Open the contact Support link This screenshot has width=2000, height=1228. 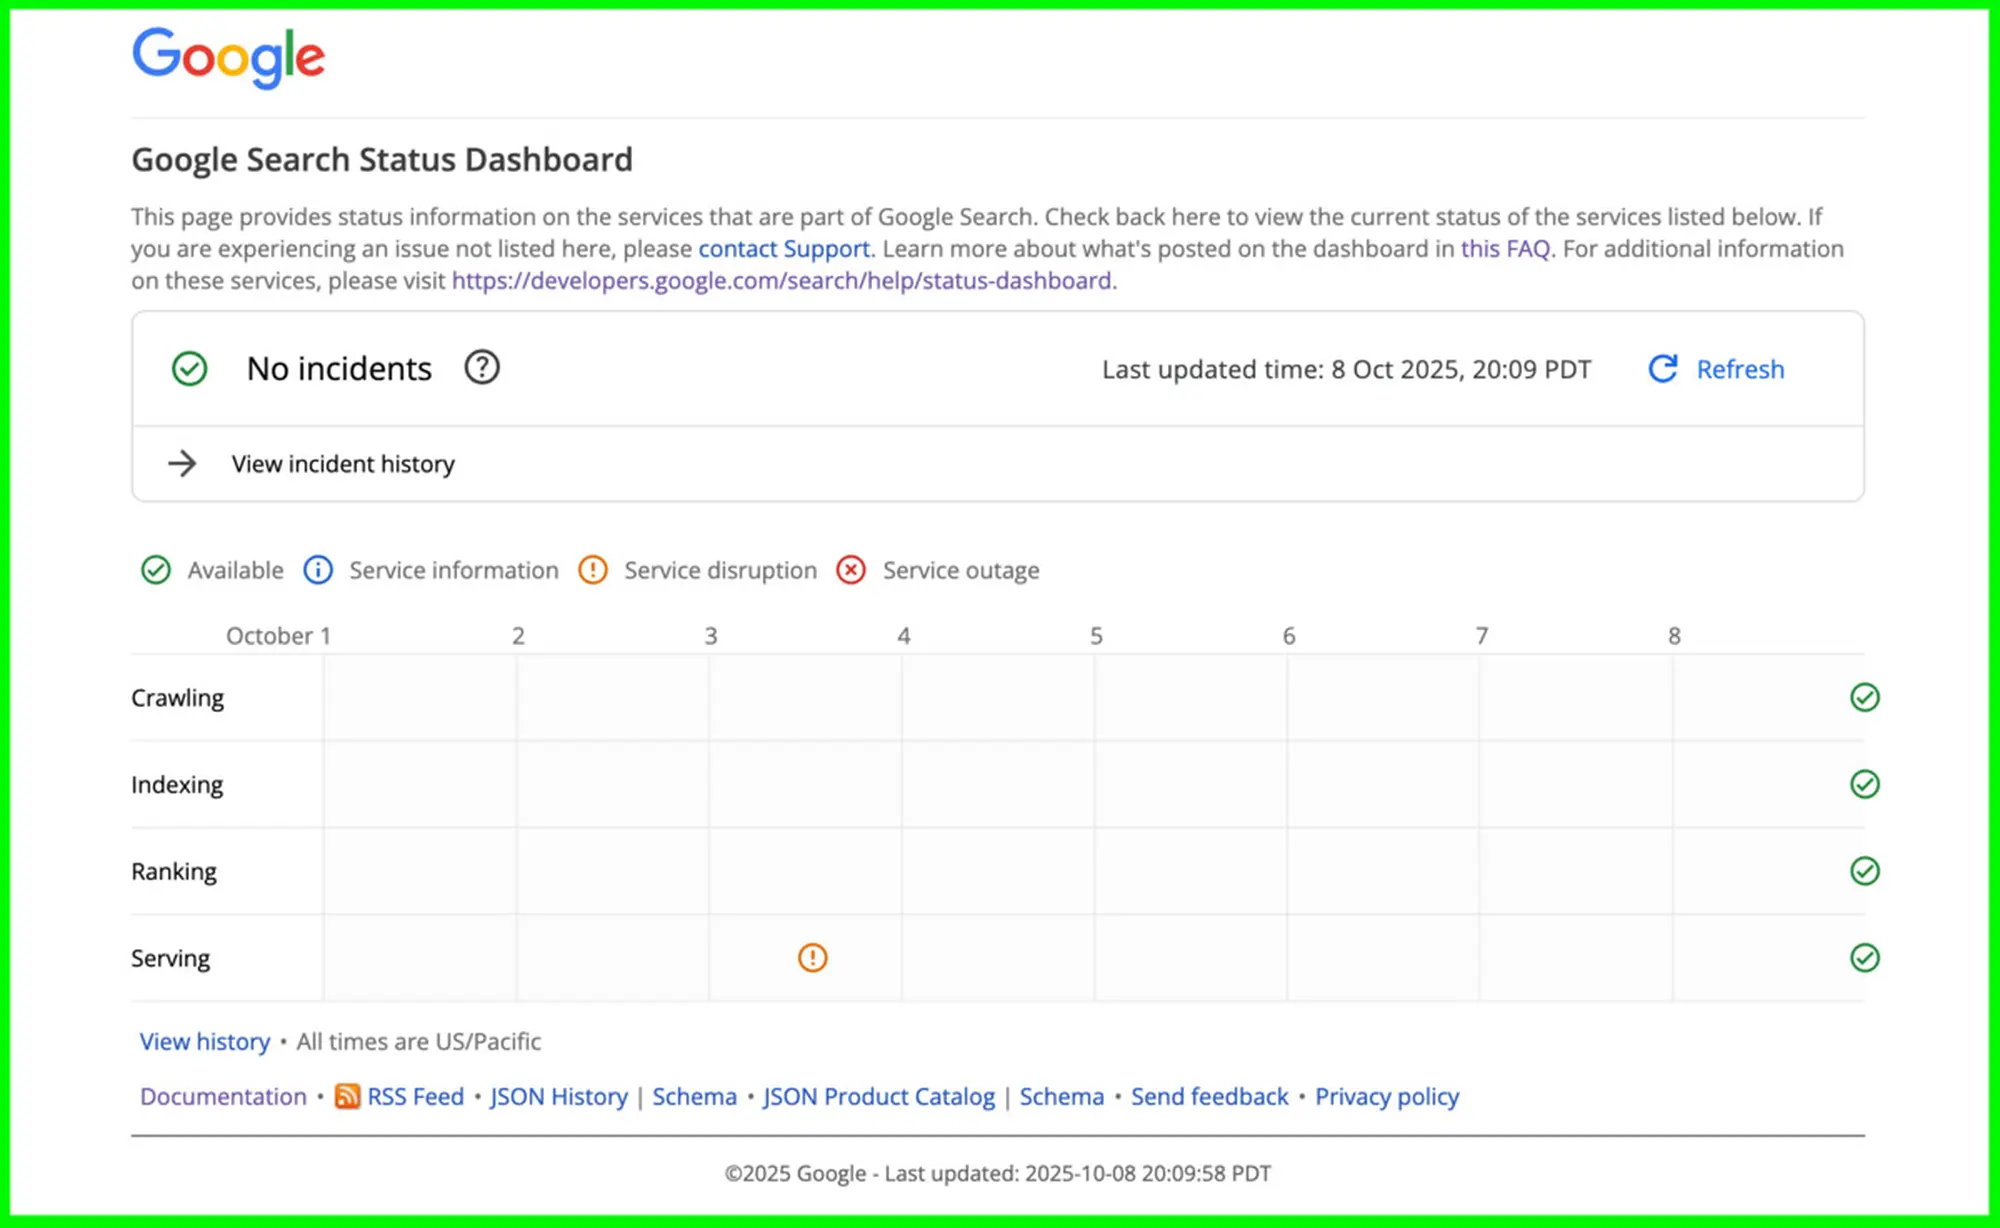click(784, 249)
